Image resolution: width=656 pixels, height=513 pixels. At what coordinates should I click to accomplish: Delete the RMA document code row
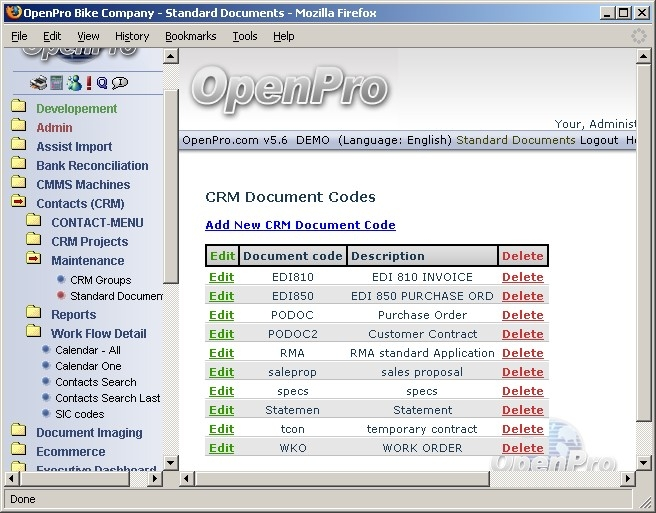click(x=522, y=353)
